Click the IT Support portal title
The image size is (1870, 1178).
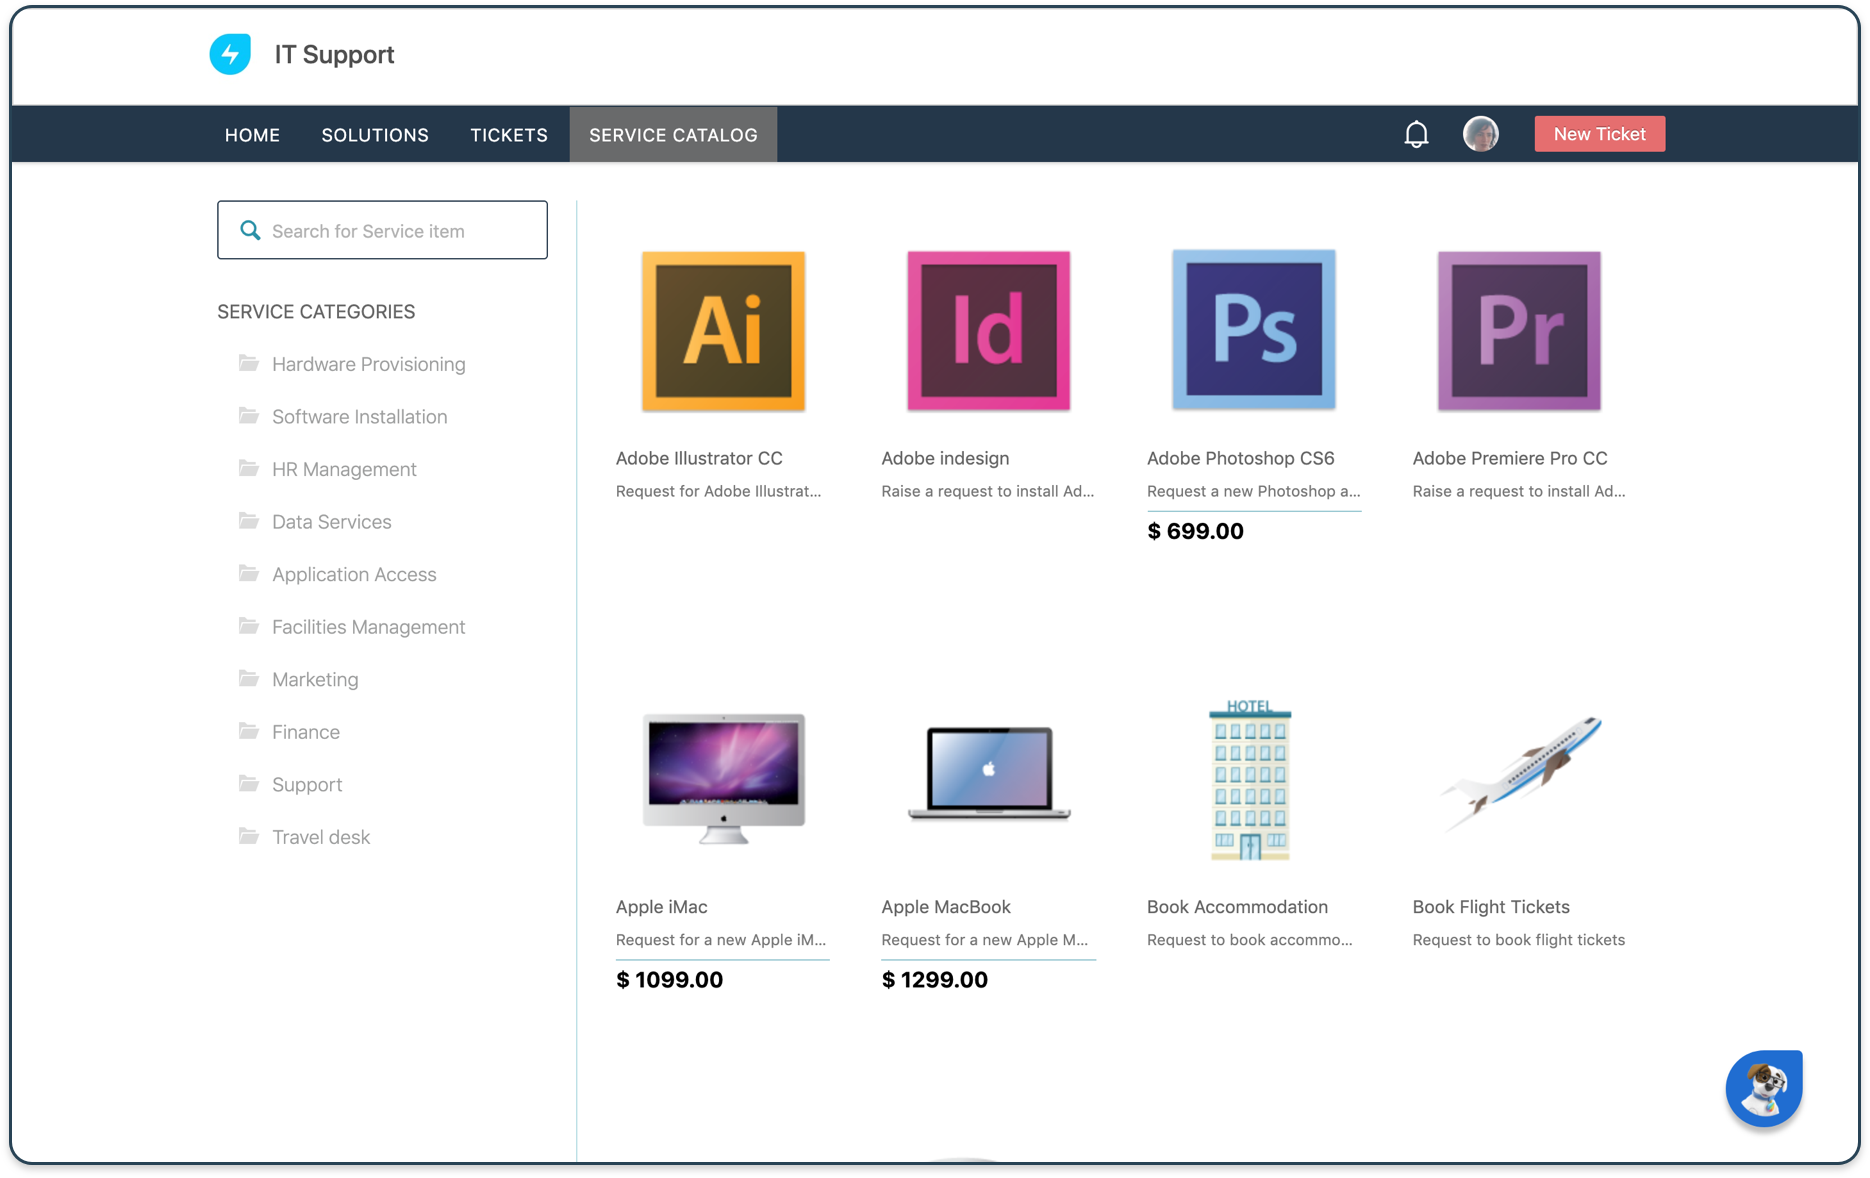pyautogui.click(x=334, y=54)
